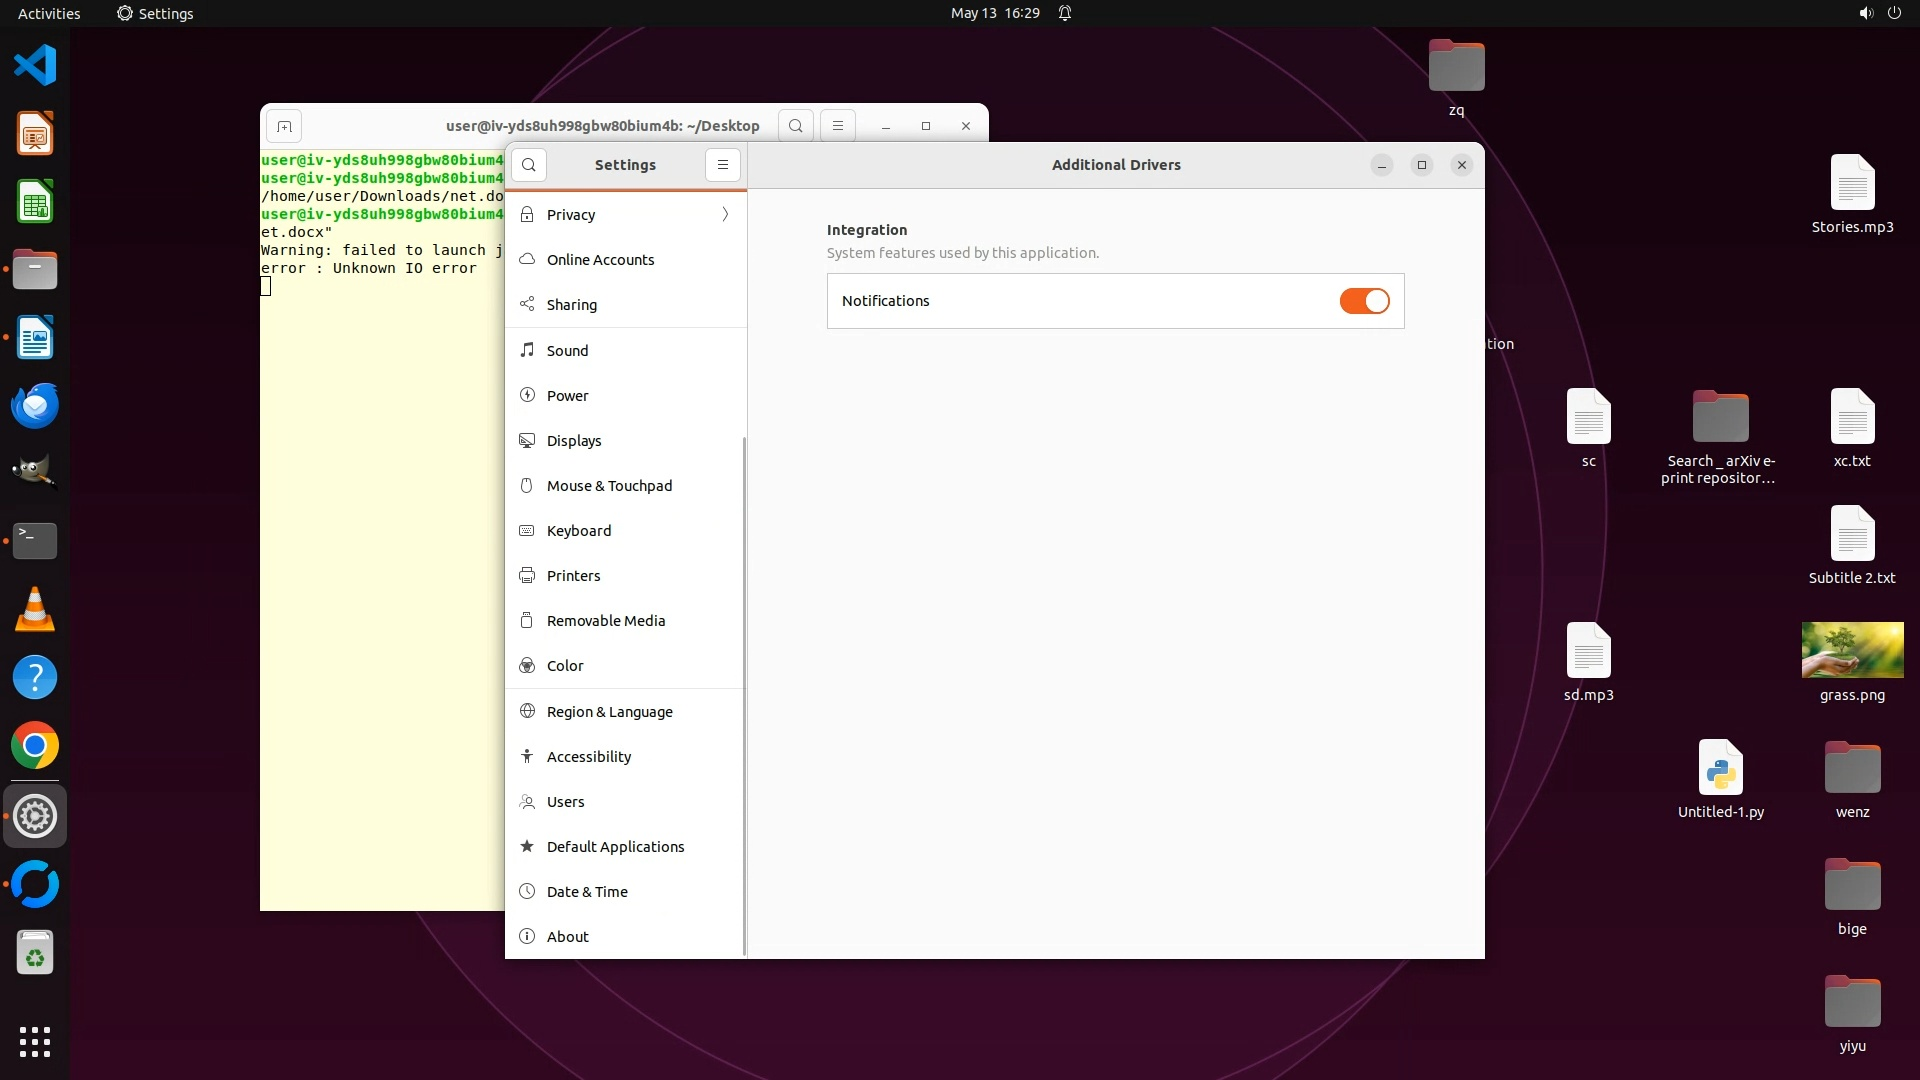Open Google Chrome from dock
1920x1080 pixels.
point(35,746)
